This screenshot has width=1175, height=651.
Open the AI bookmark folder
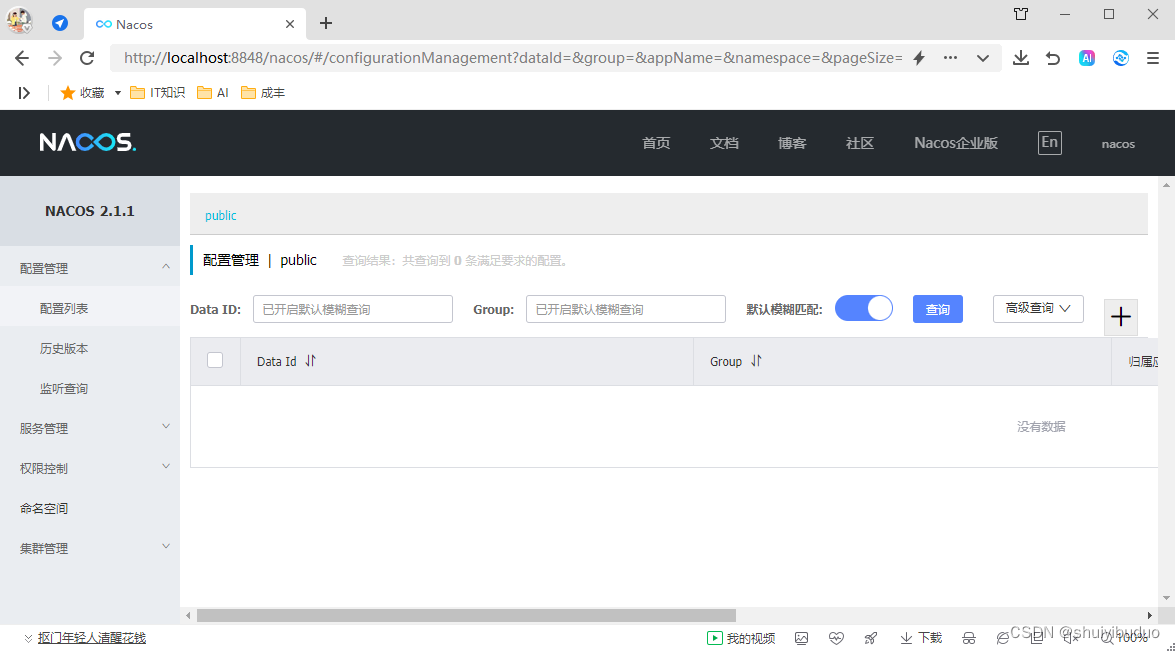213,93
